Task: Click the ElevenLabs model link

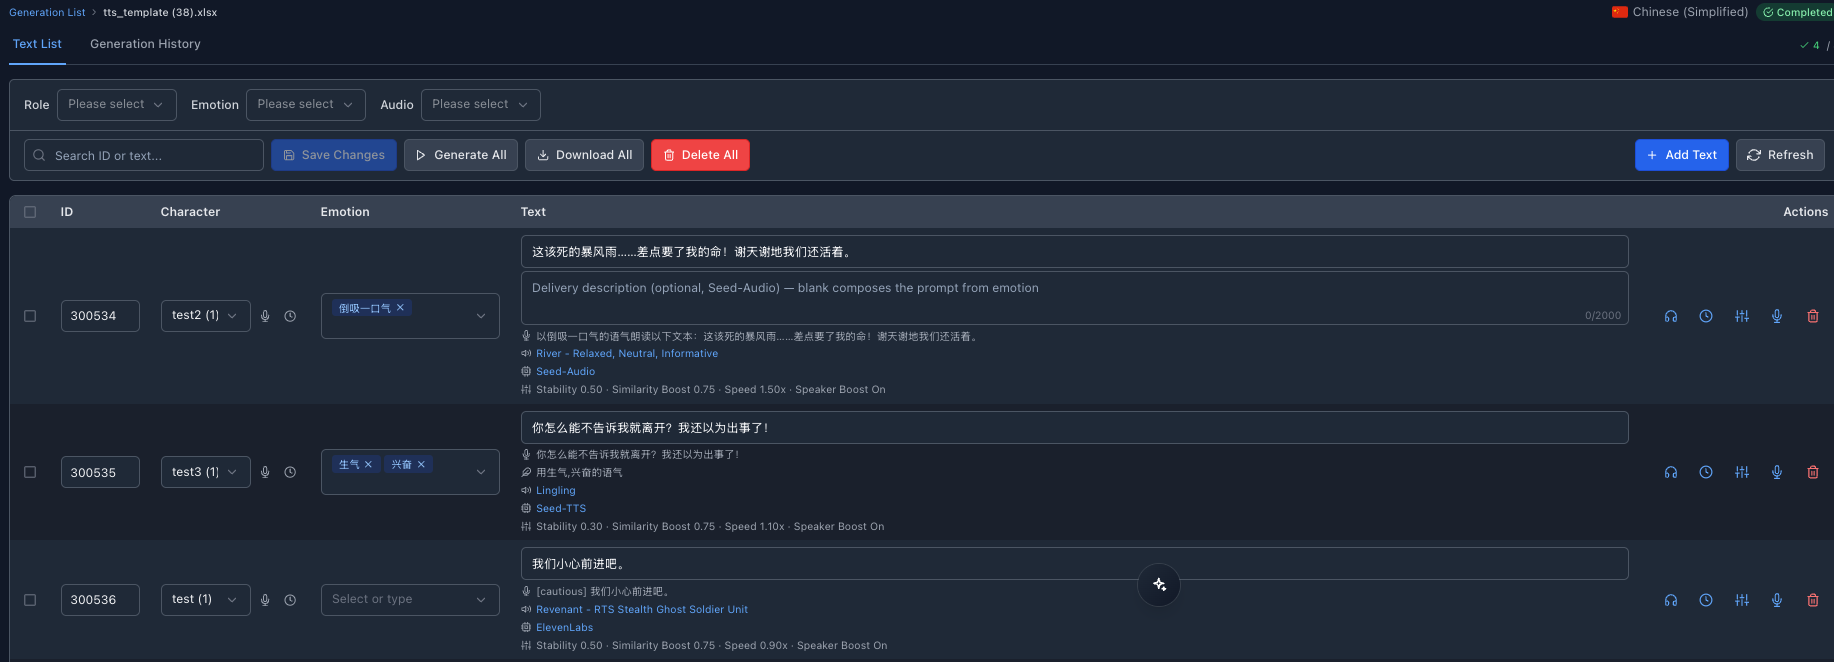Action: [564, 628]
